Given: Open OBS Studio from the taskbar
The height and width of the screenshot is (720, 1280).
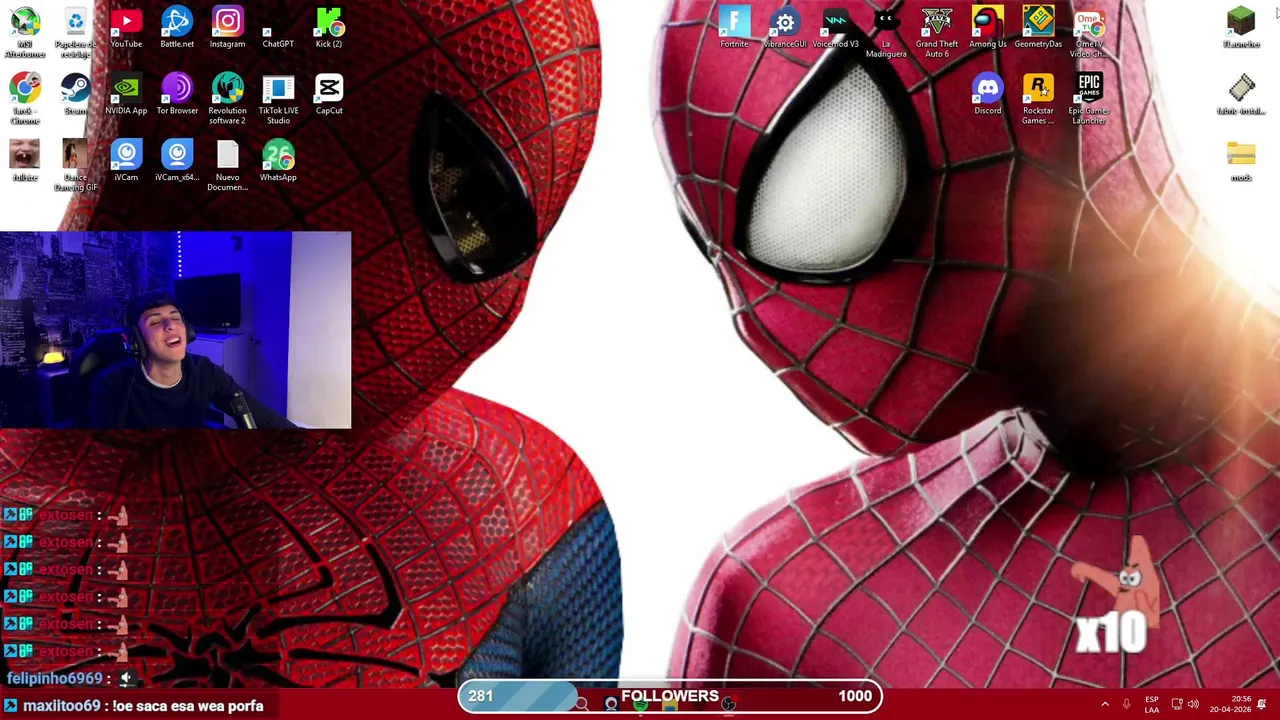Looking at the screenshot, I should coord(728,704).
